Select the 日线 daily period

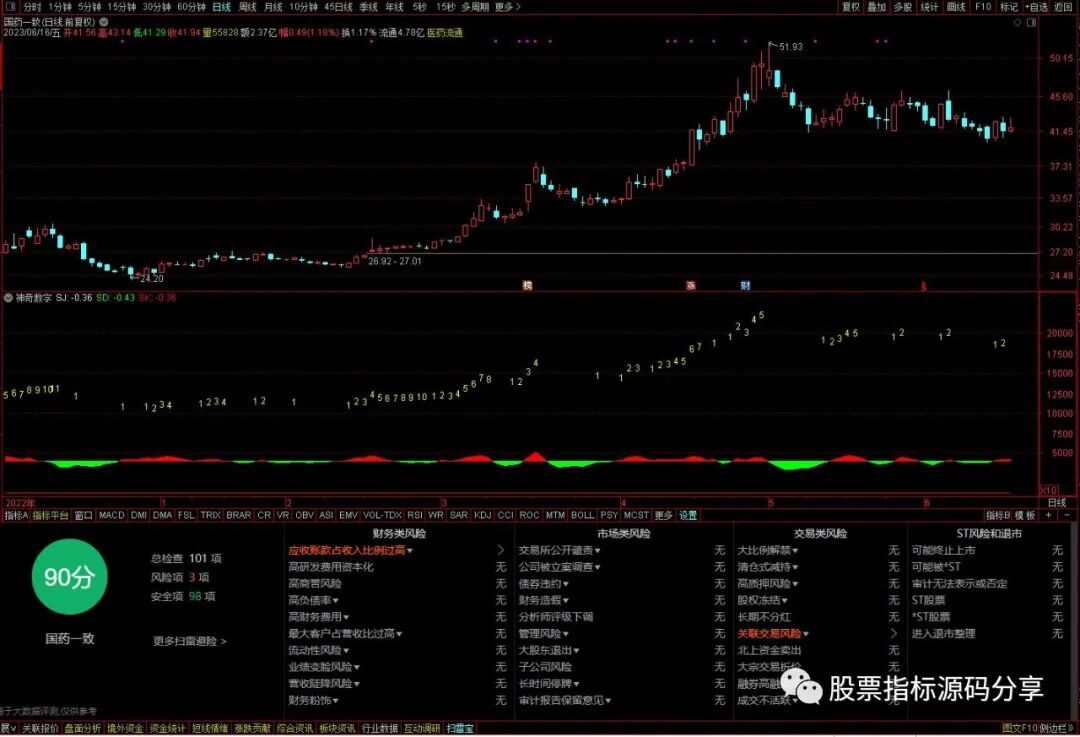[x=222, y=7]
